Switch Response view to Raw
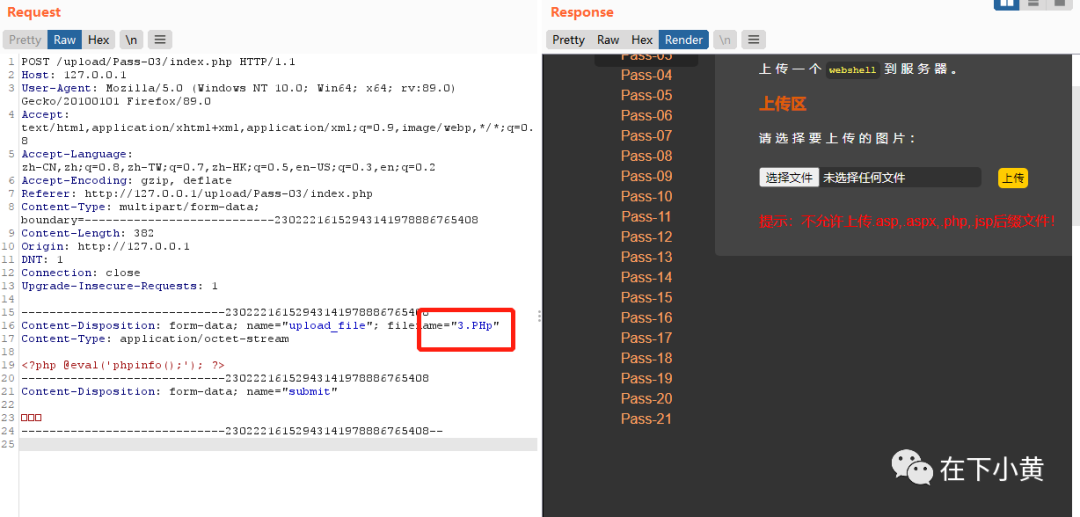The height and width of the screenshot is (517, 1080). click(608, 40)
